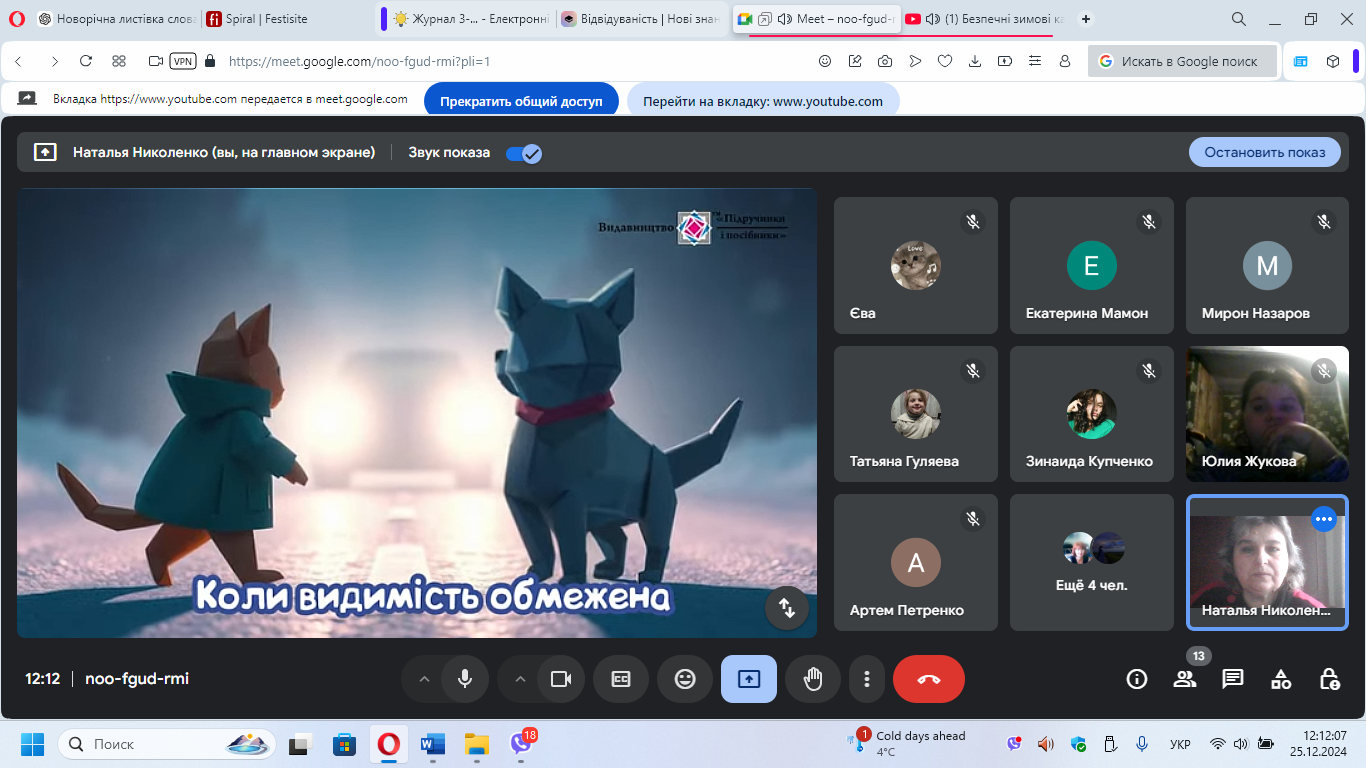Open the Windows Start menu
The height and width of the screenshot is (768, 1366).
(x=33, y=744)
